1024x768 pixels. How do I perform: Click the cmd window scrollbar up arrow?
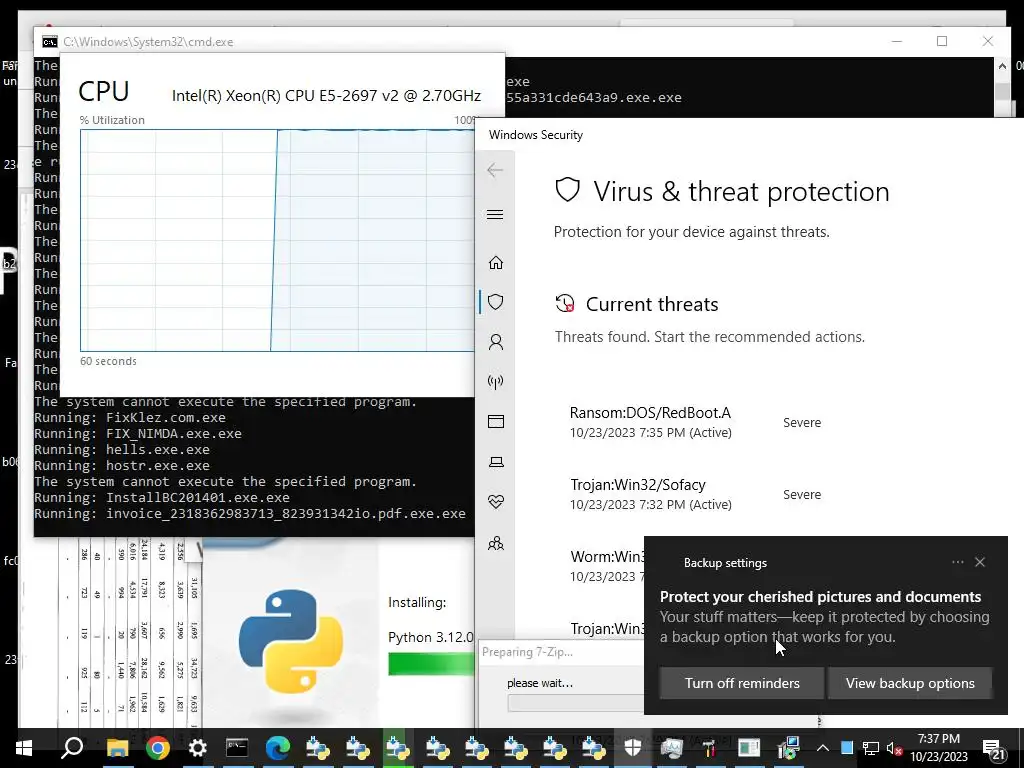tap(1002, 65)
